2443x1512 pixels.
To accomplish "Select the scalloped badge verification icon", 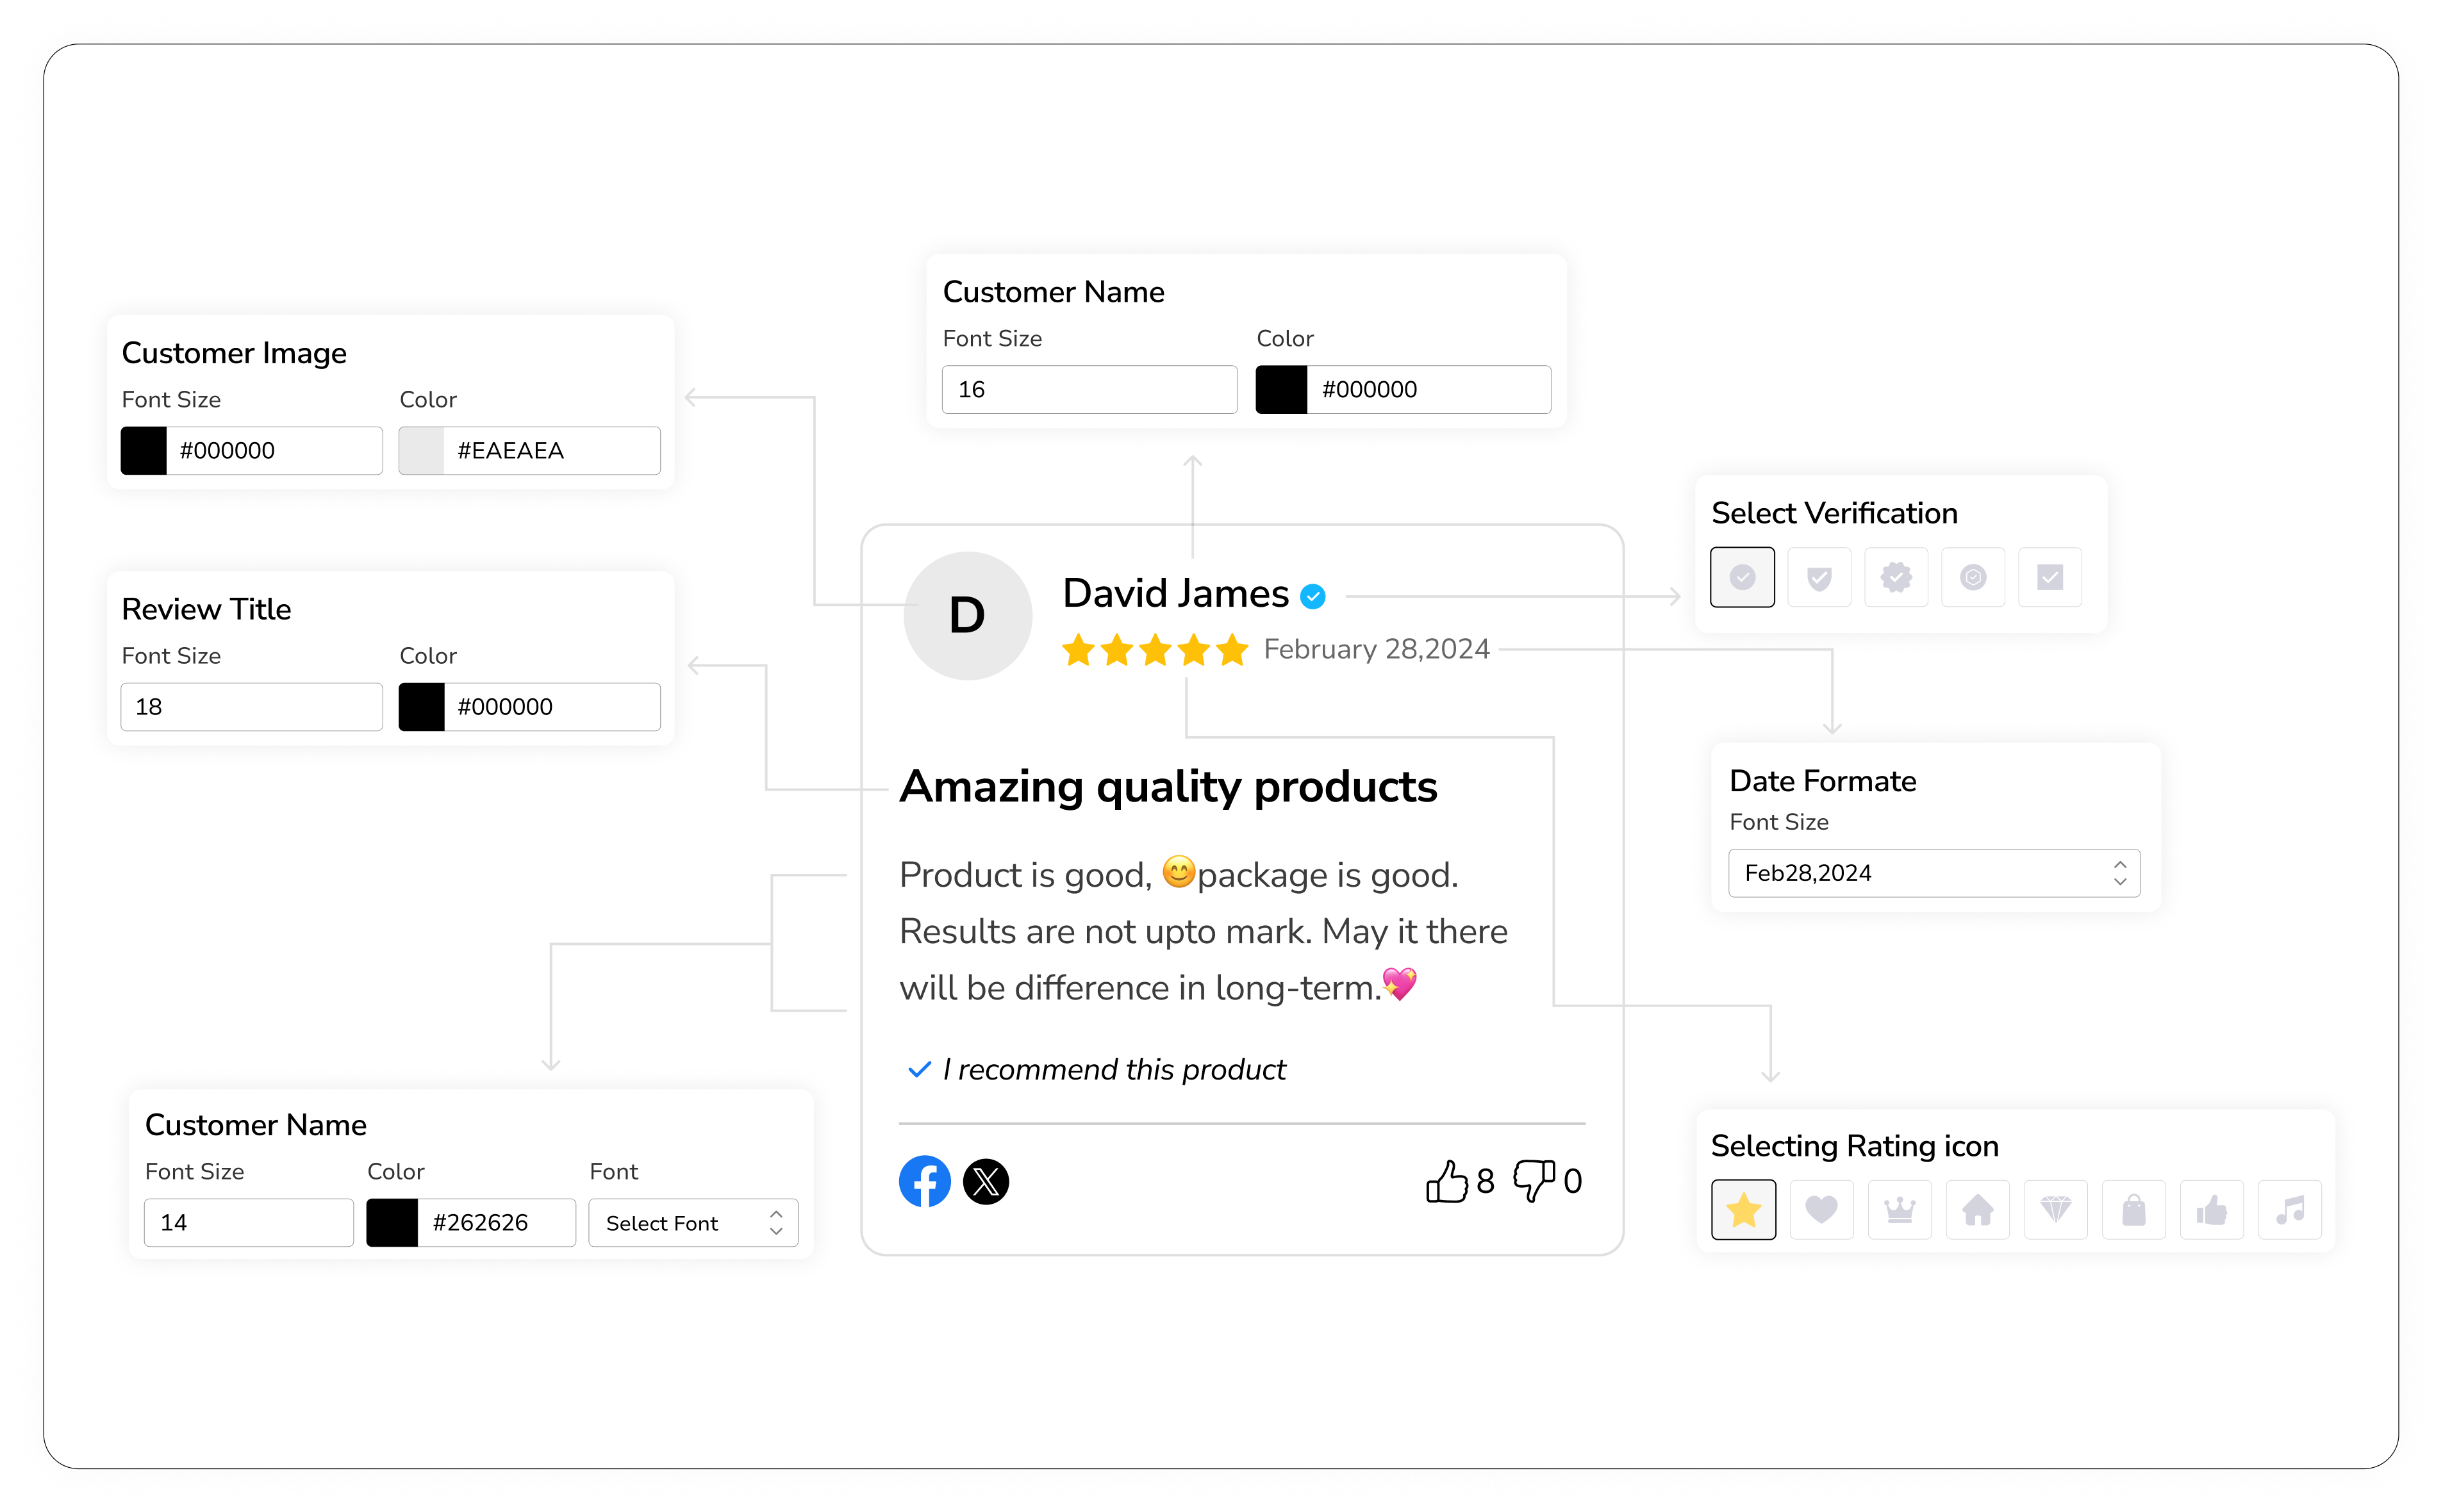I will click(1896, 577).
